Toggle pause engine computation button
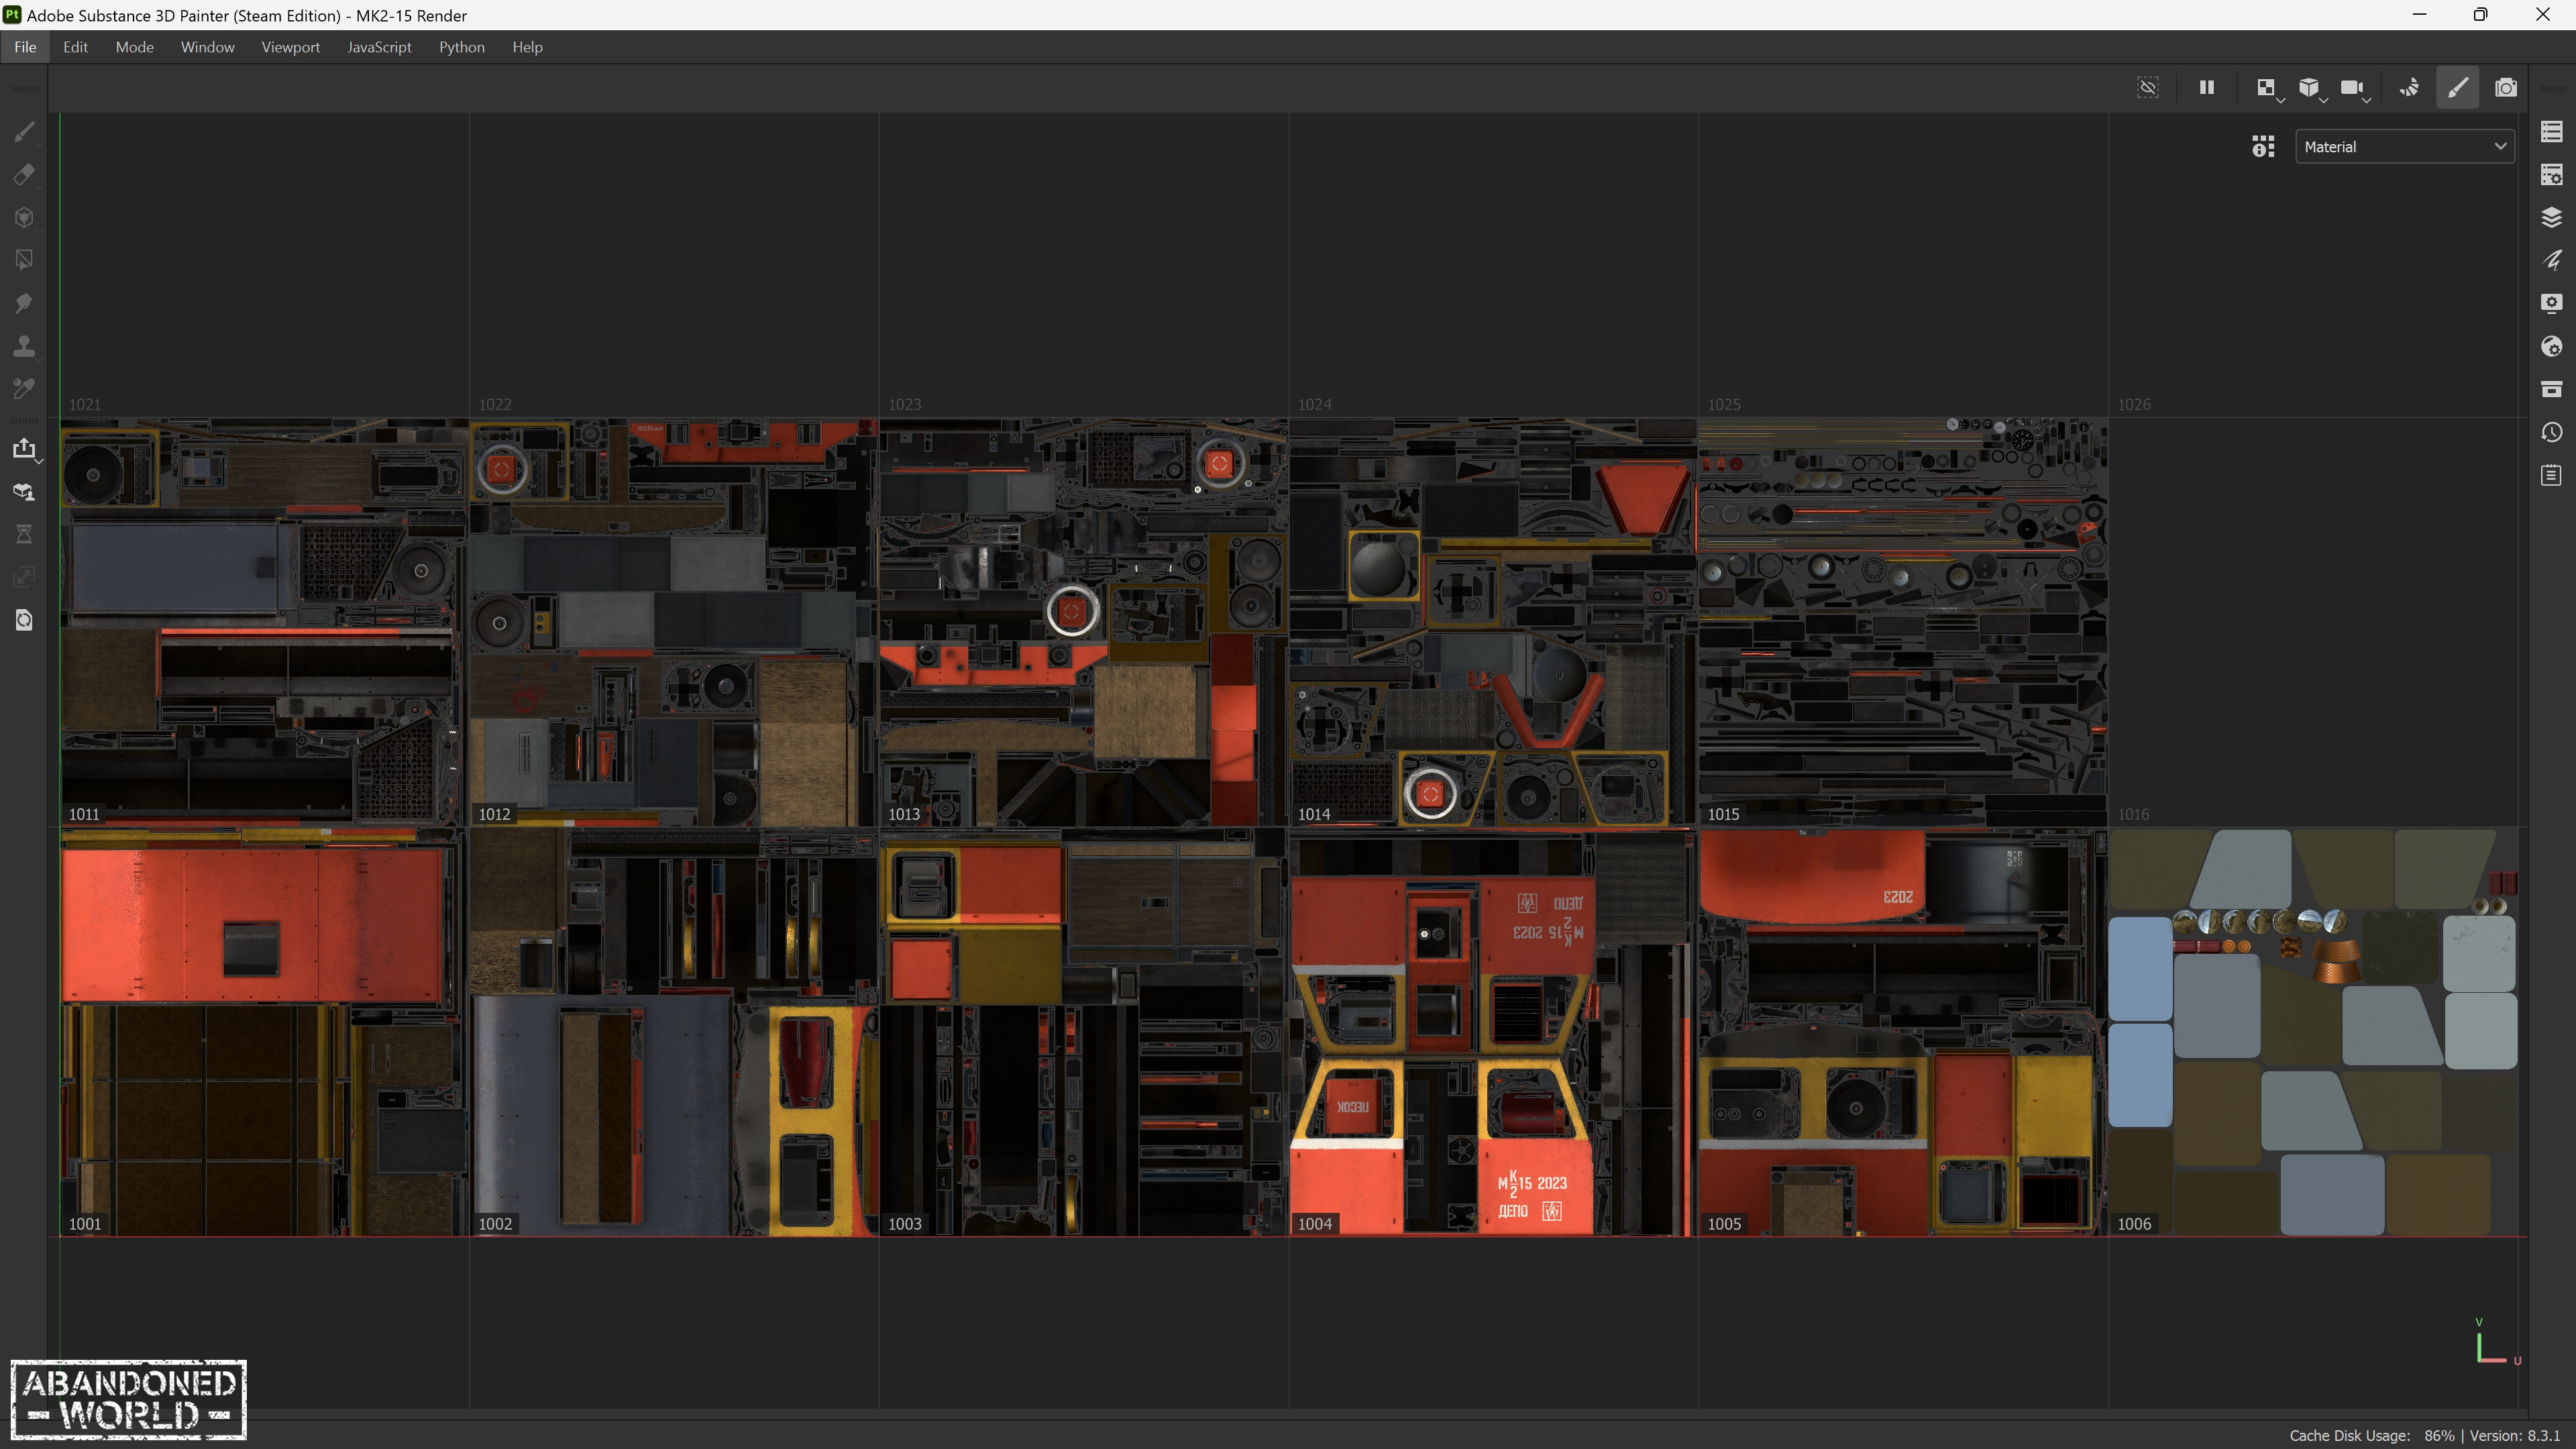Screen dimensions: 2576x1449 click(2206, 88)
